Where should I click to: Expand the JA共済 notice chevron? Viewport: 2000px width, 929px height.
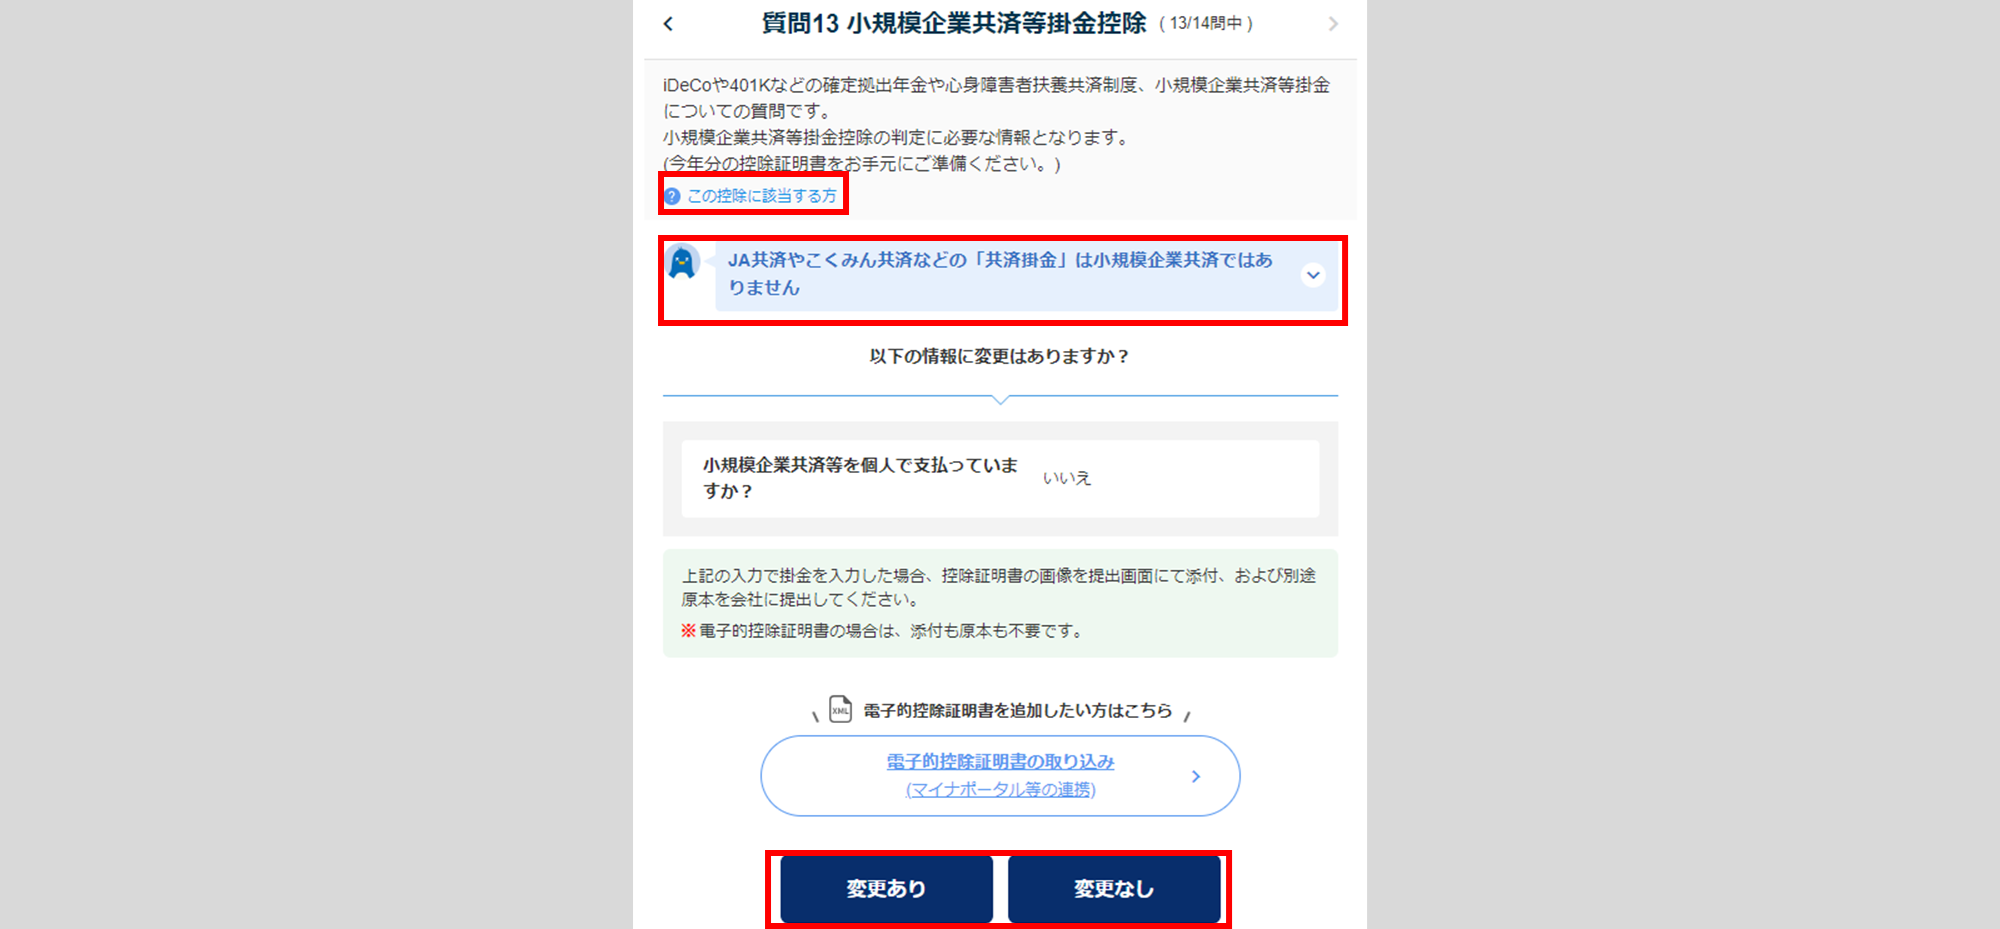(1313, 275)
